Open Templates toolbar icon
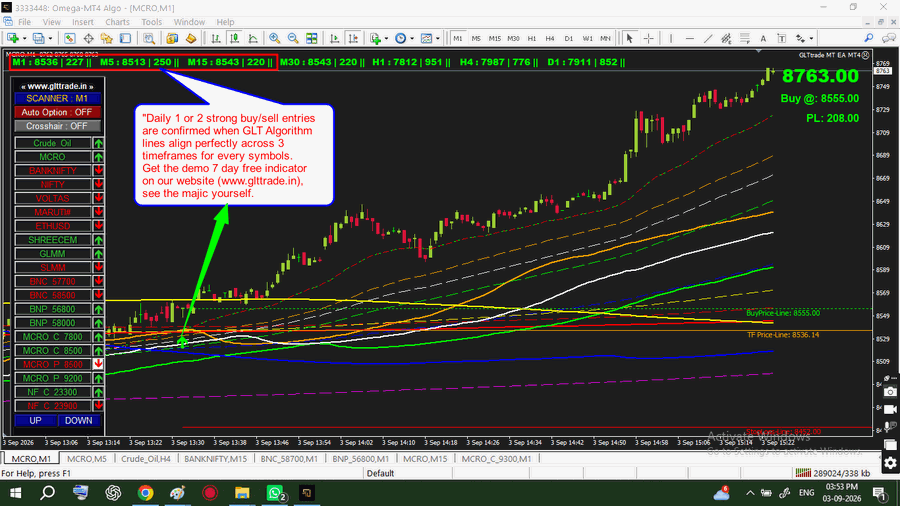This screenshot has height=506, width=900. click(x=426, y=38)
